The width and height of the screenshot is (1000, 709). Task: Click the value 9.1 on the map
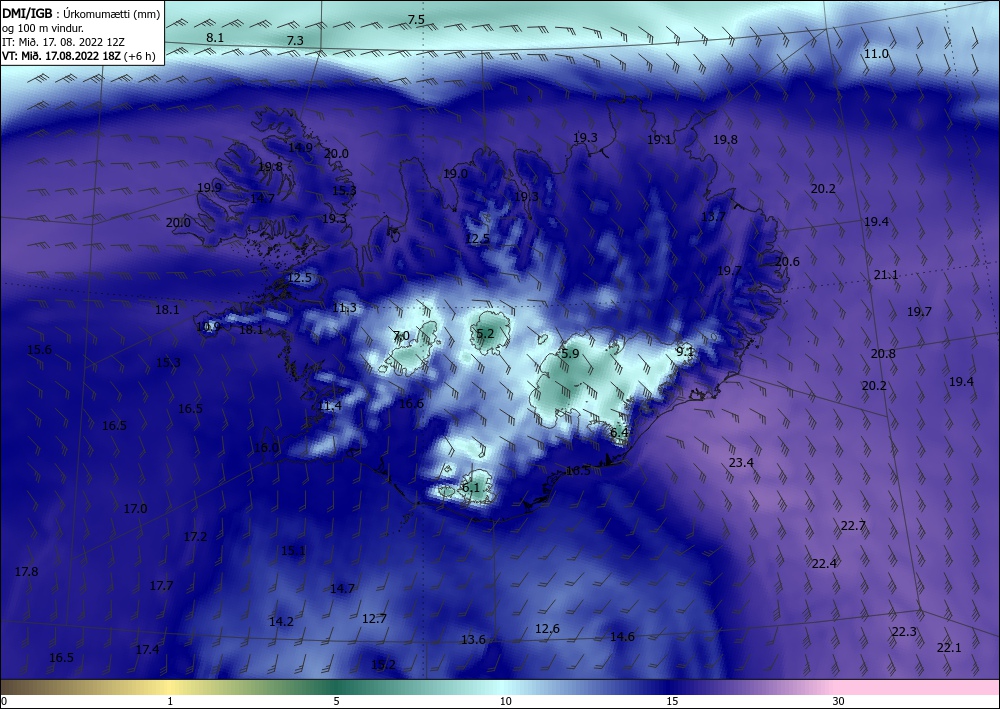[684, 351]
